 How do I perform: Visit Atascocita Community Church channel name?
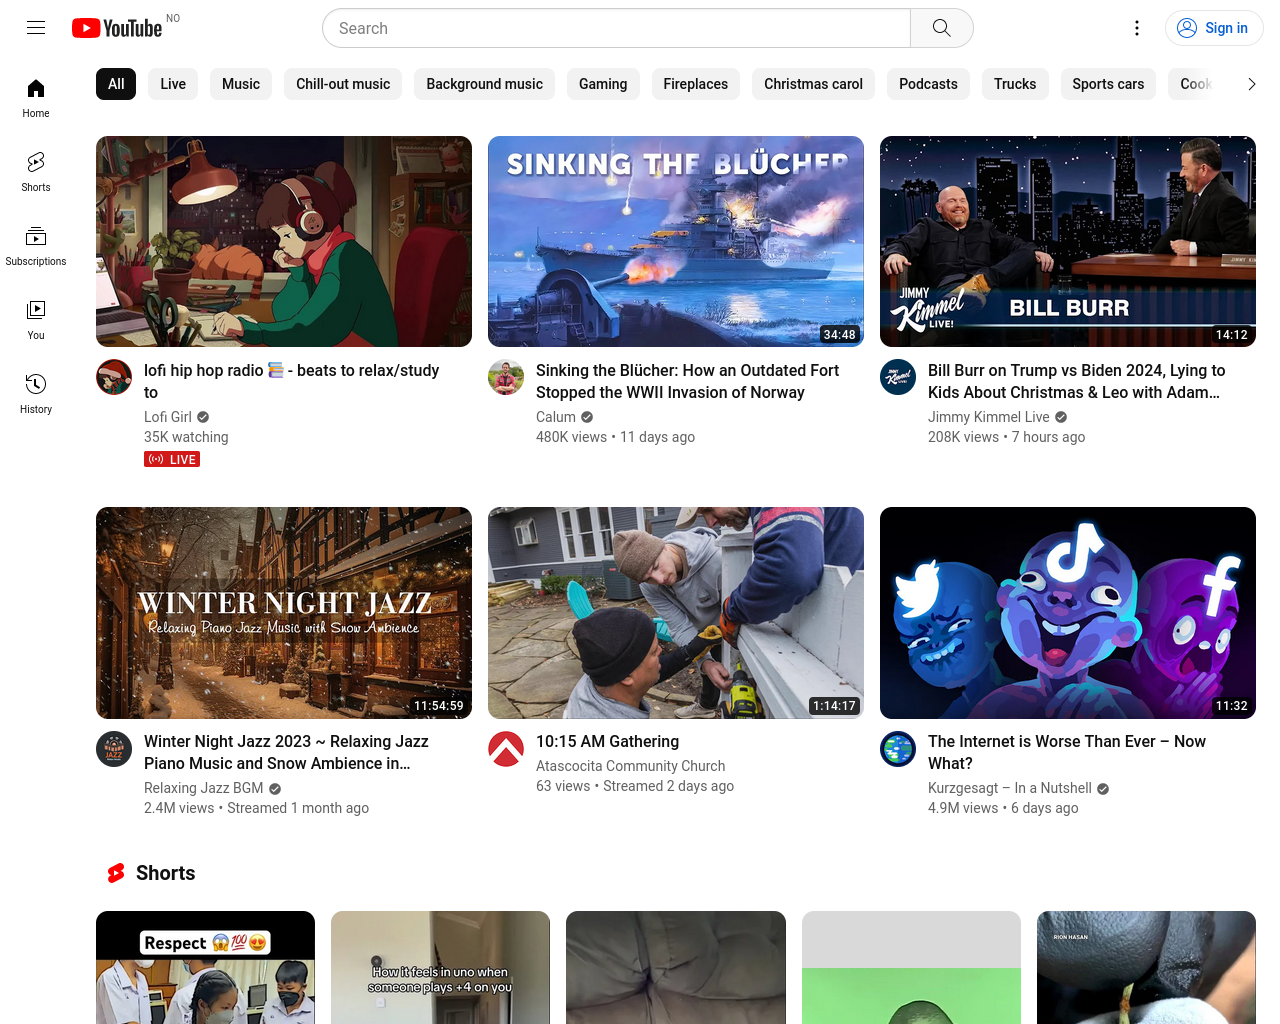(x=631, y=766)
